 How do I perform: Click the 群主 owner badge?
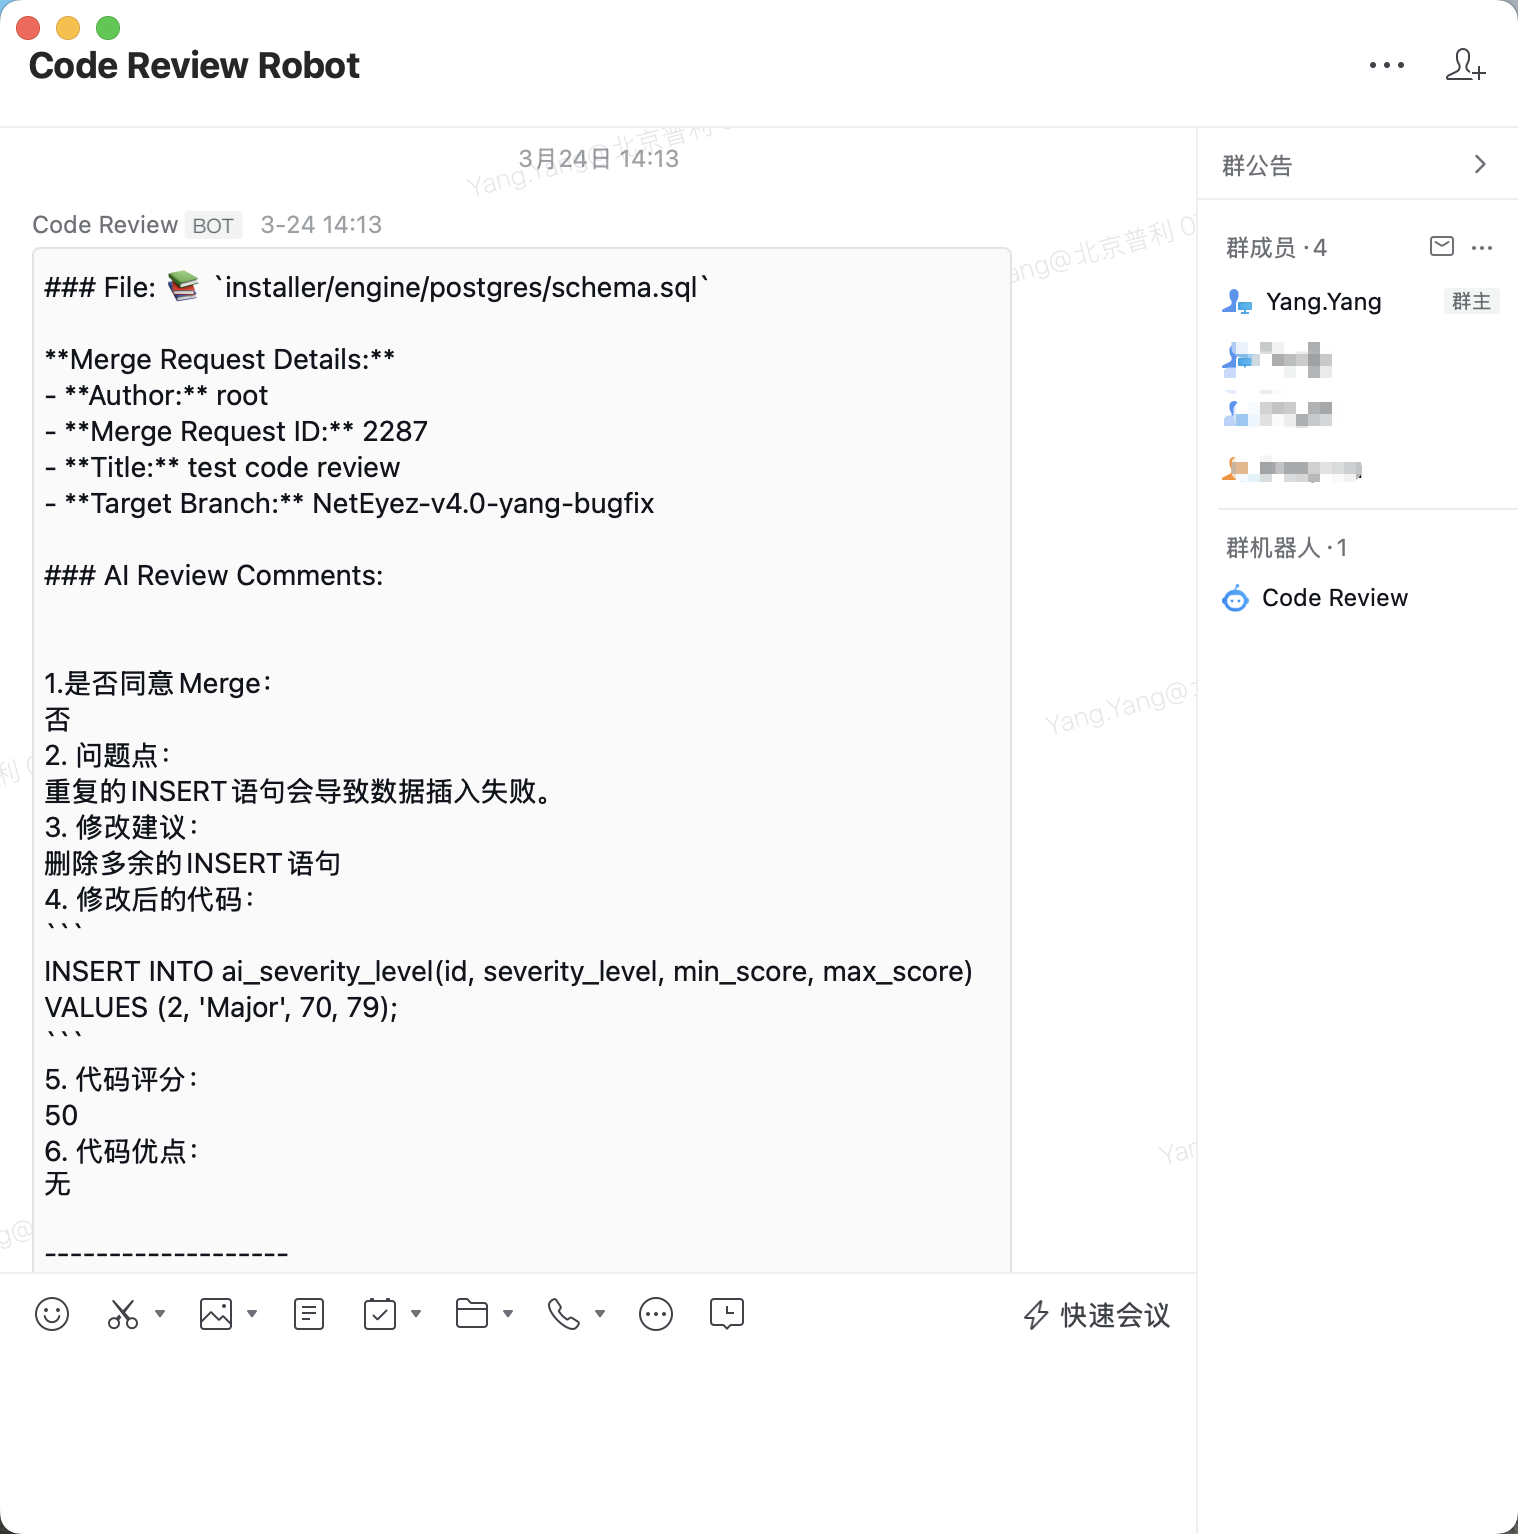pos(1471,301)
